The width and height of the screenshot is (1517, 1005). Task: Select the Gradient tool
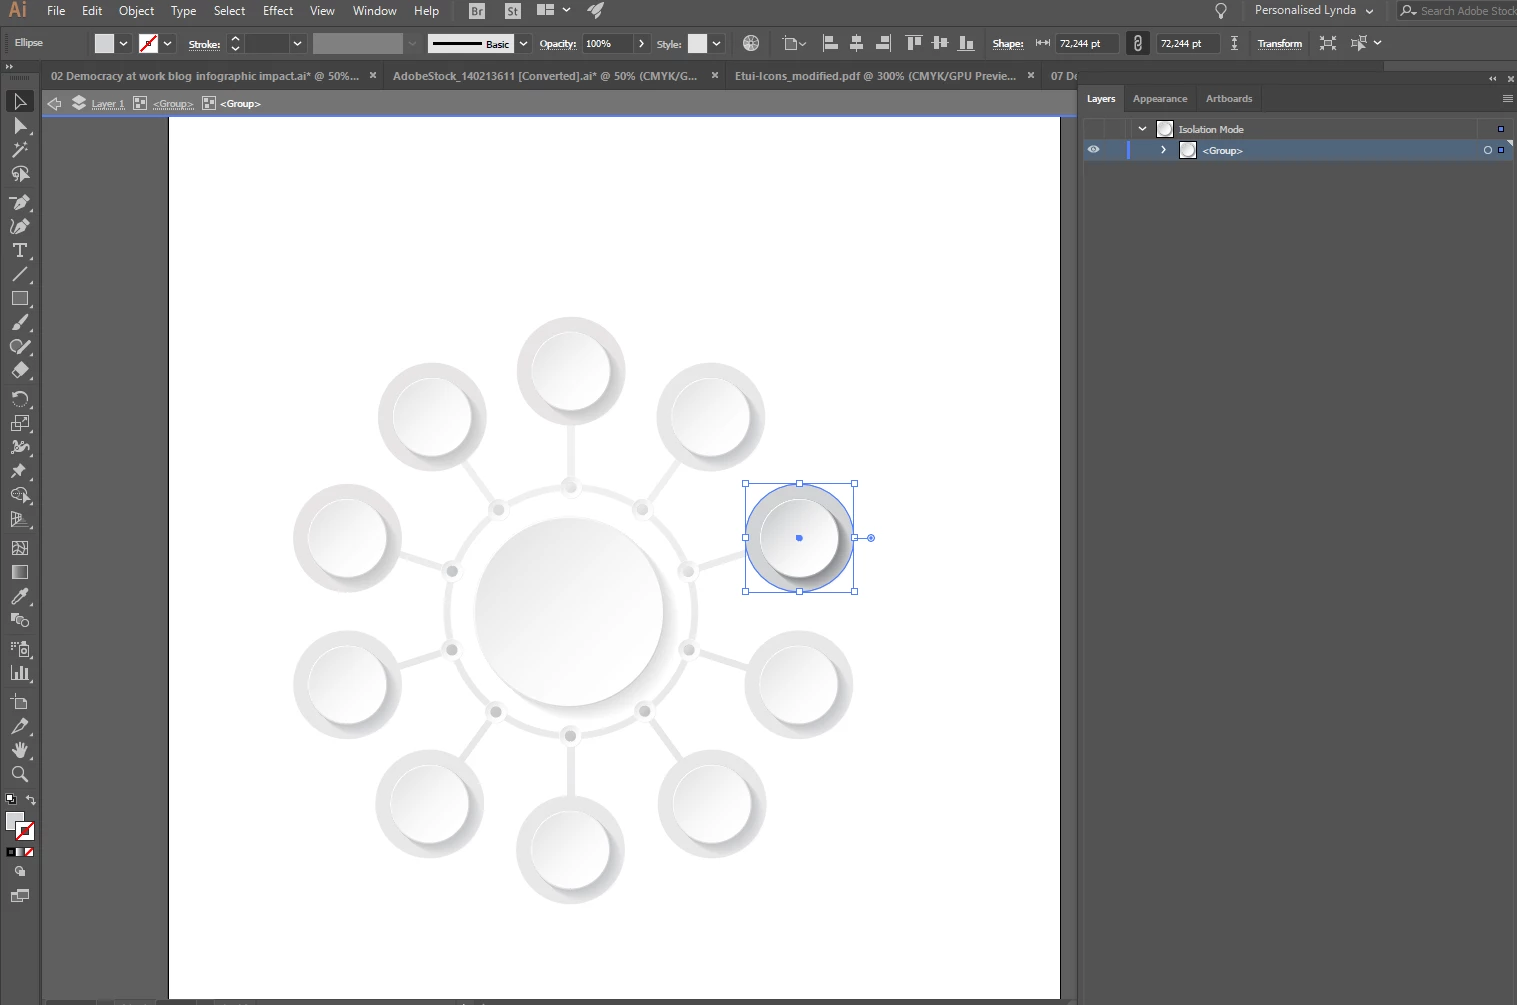(x=20, y=572)
